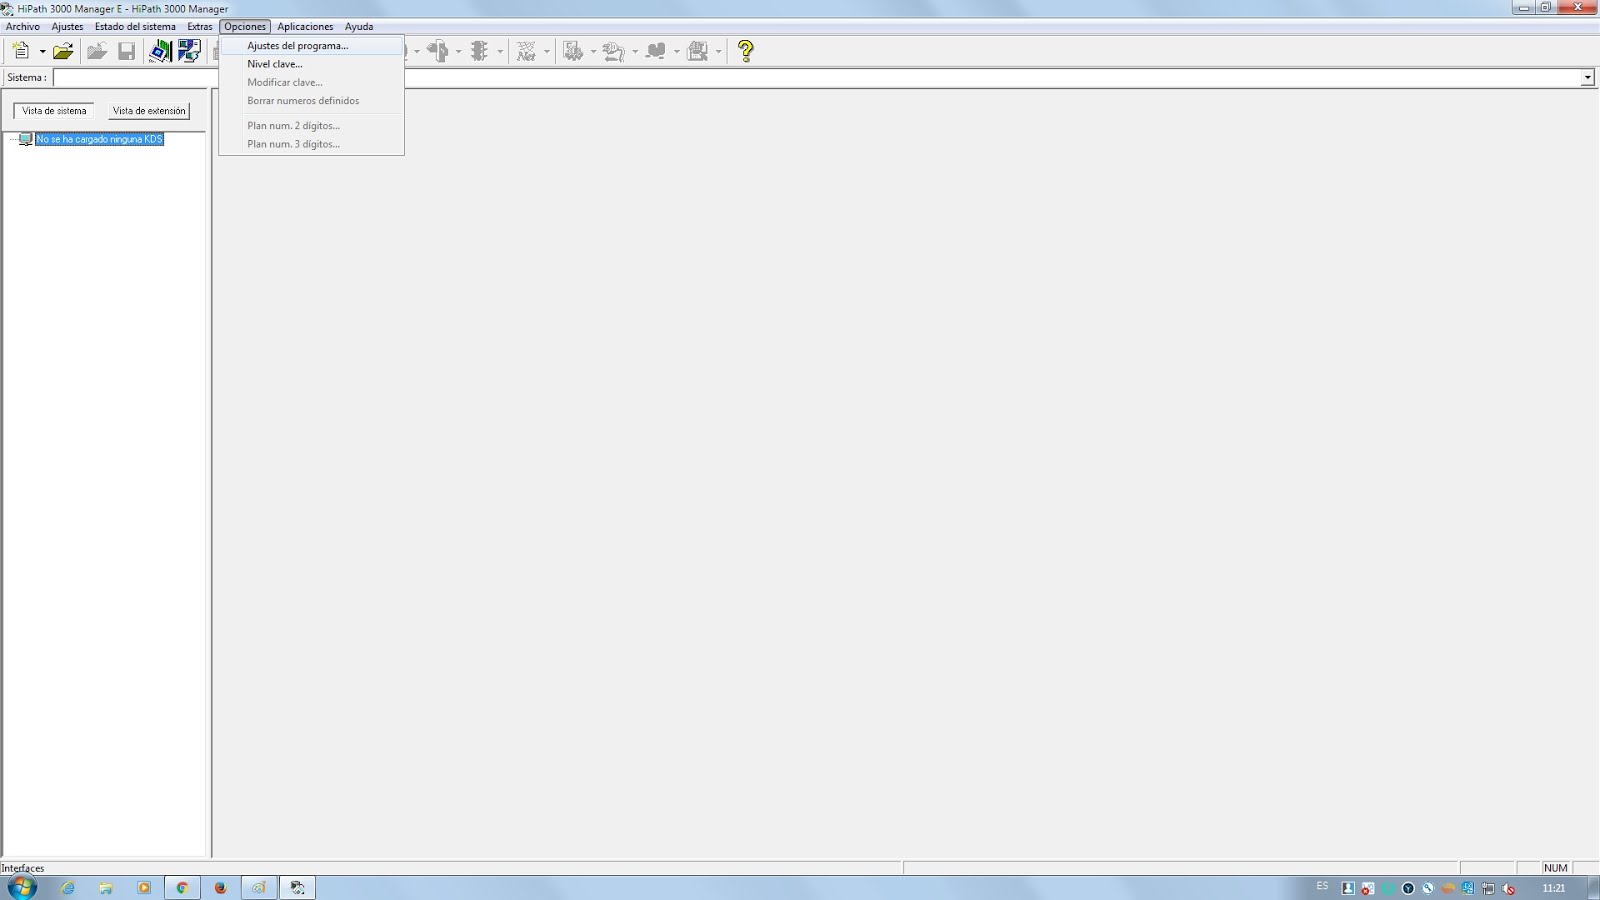Click 'Borrar numeros definidos' in the Opciones menu

tap(311, 101)
